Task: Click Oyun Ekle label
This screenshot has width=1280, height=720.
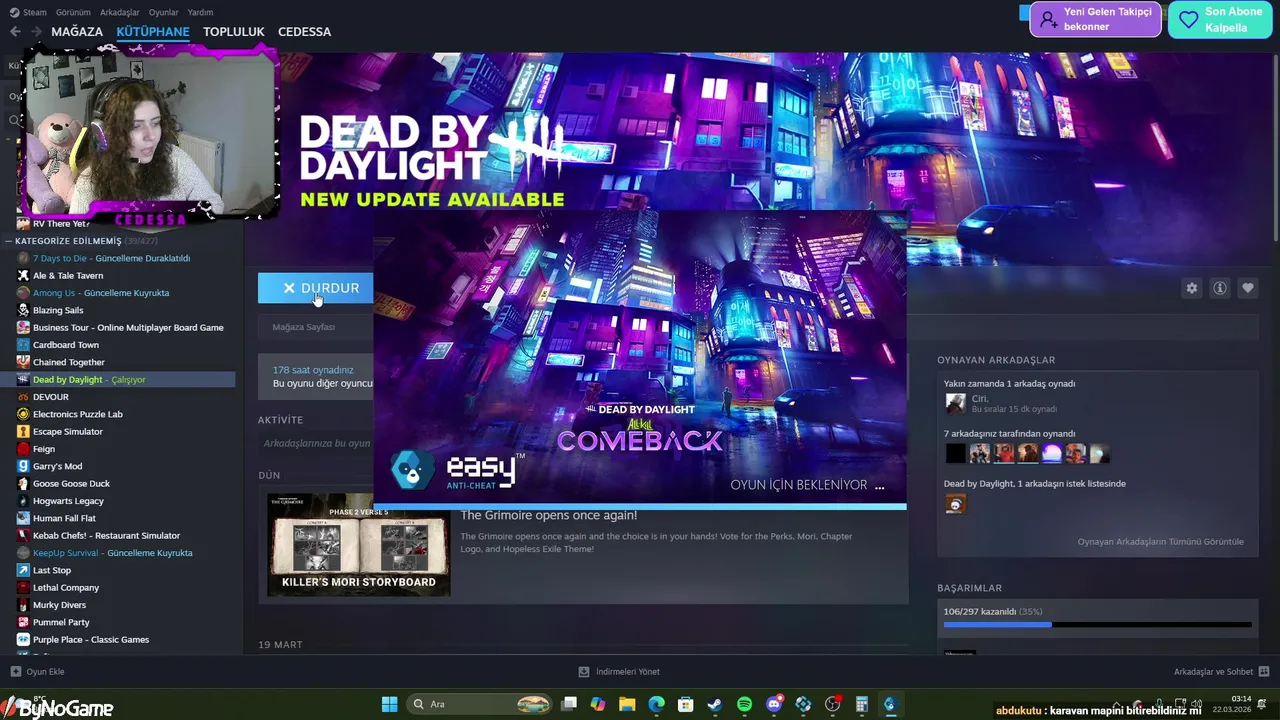Action: [x=45, y=672]
